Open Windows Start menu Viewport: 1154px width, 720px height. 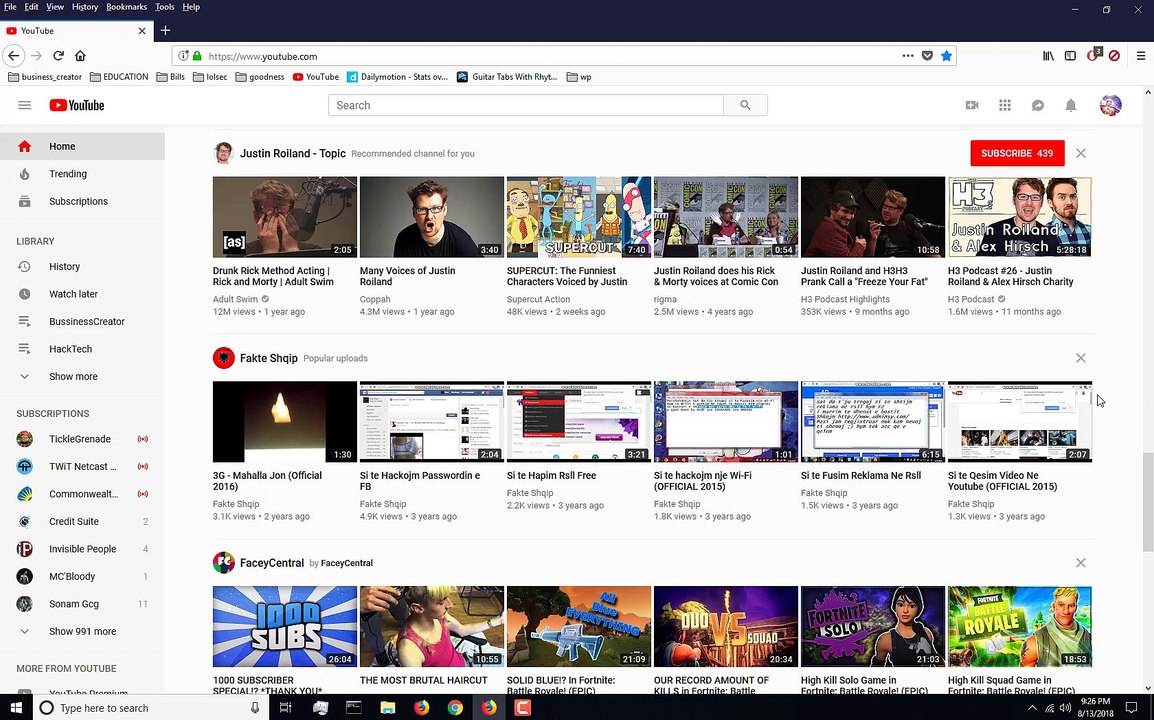click(16, 707)
